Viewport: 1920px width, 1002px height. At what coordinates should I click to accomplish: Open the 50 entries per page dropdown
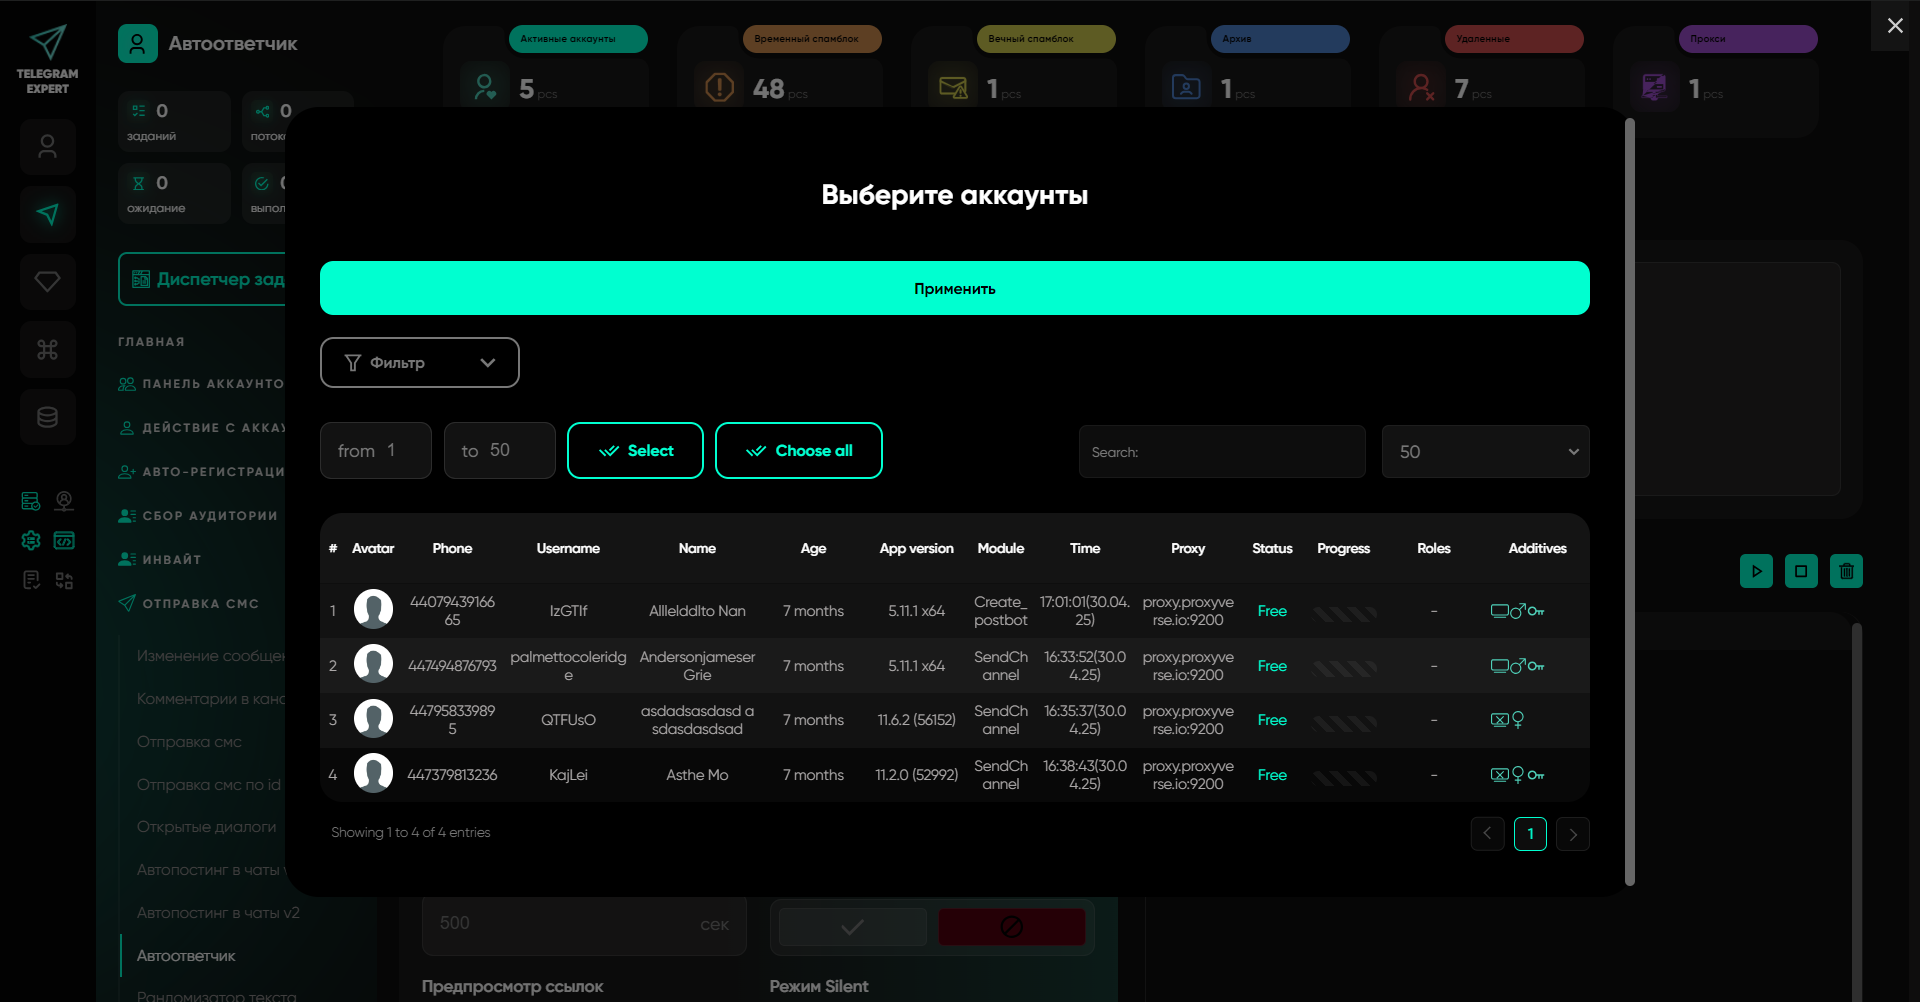point(1485,452)
